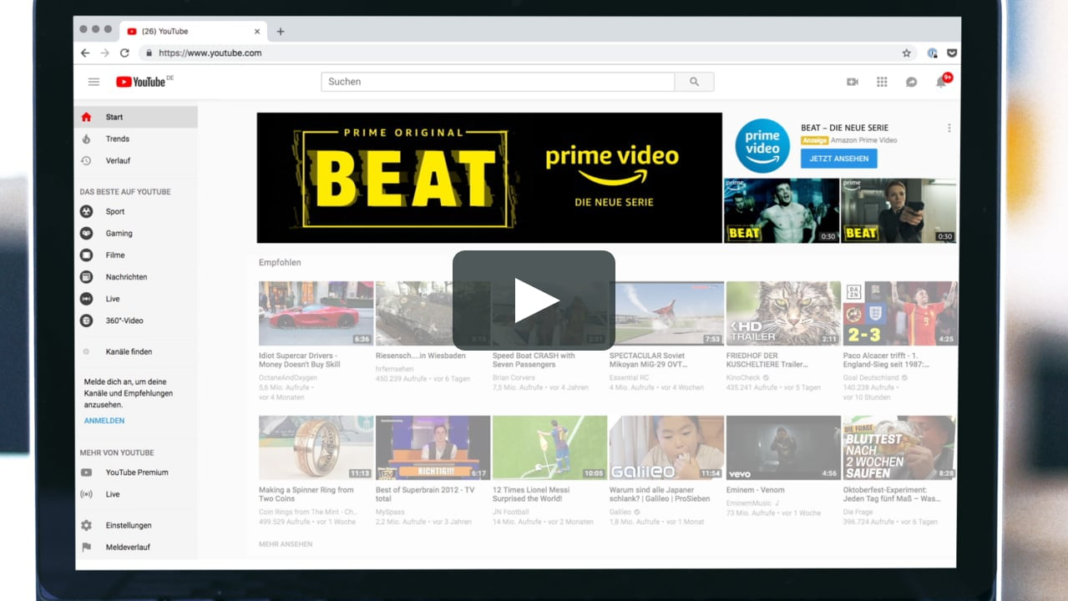Click the Riesensch... in Wiesbaden title

tap(420, 356)
